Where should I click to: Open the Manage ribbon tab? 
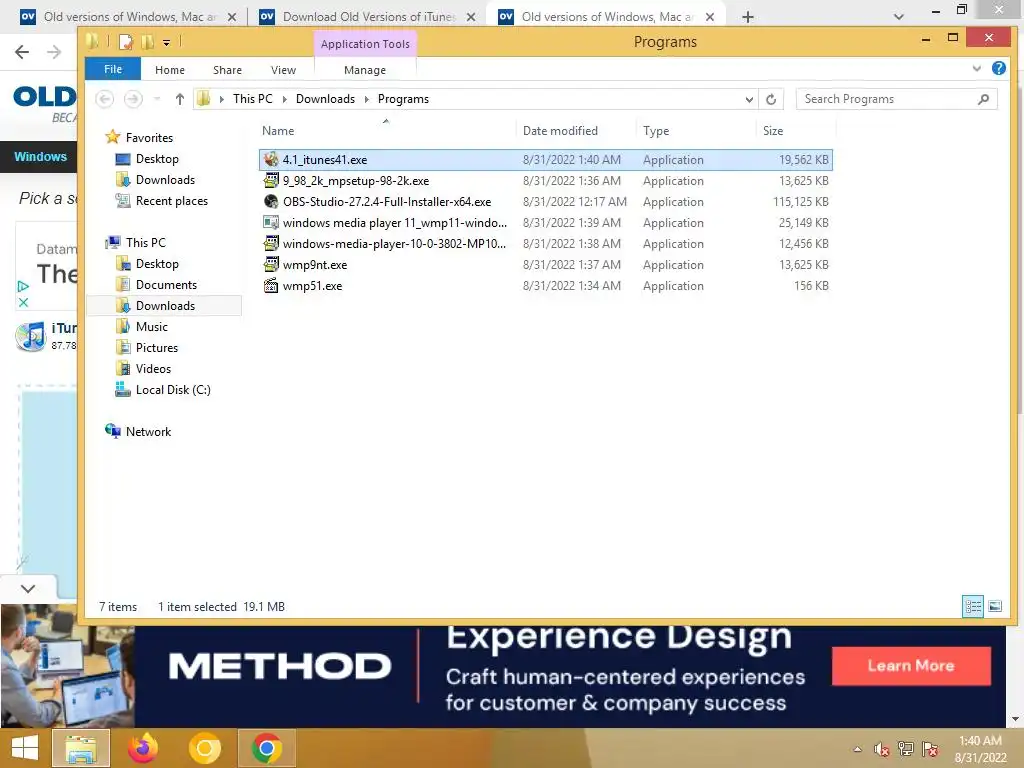point(365,70)
